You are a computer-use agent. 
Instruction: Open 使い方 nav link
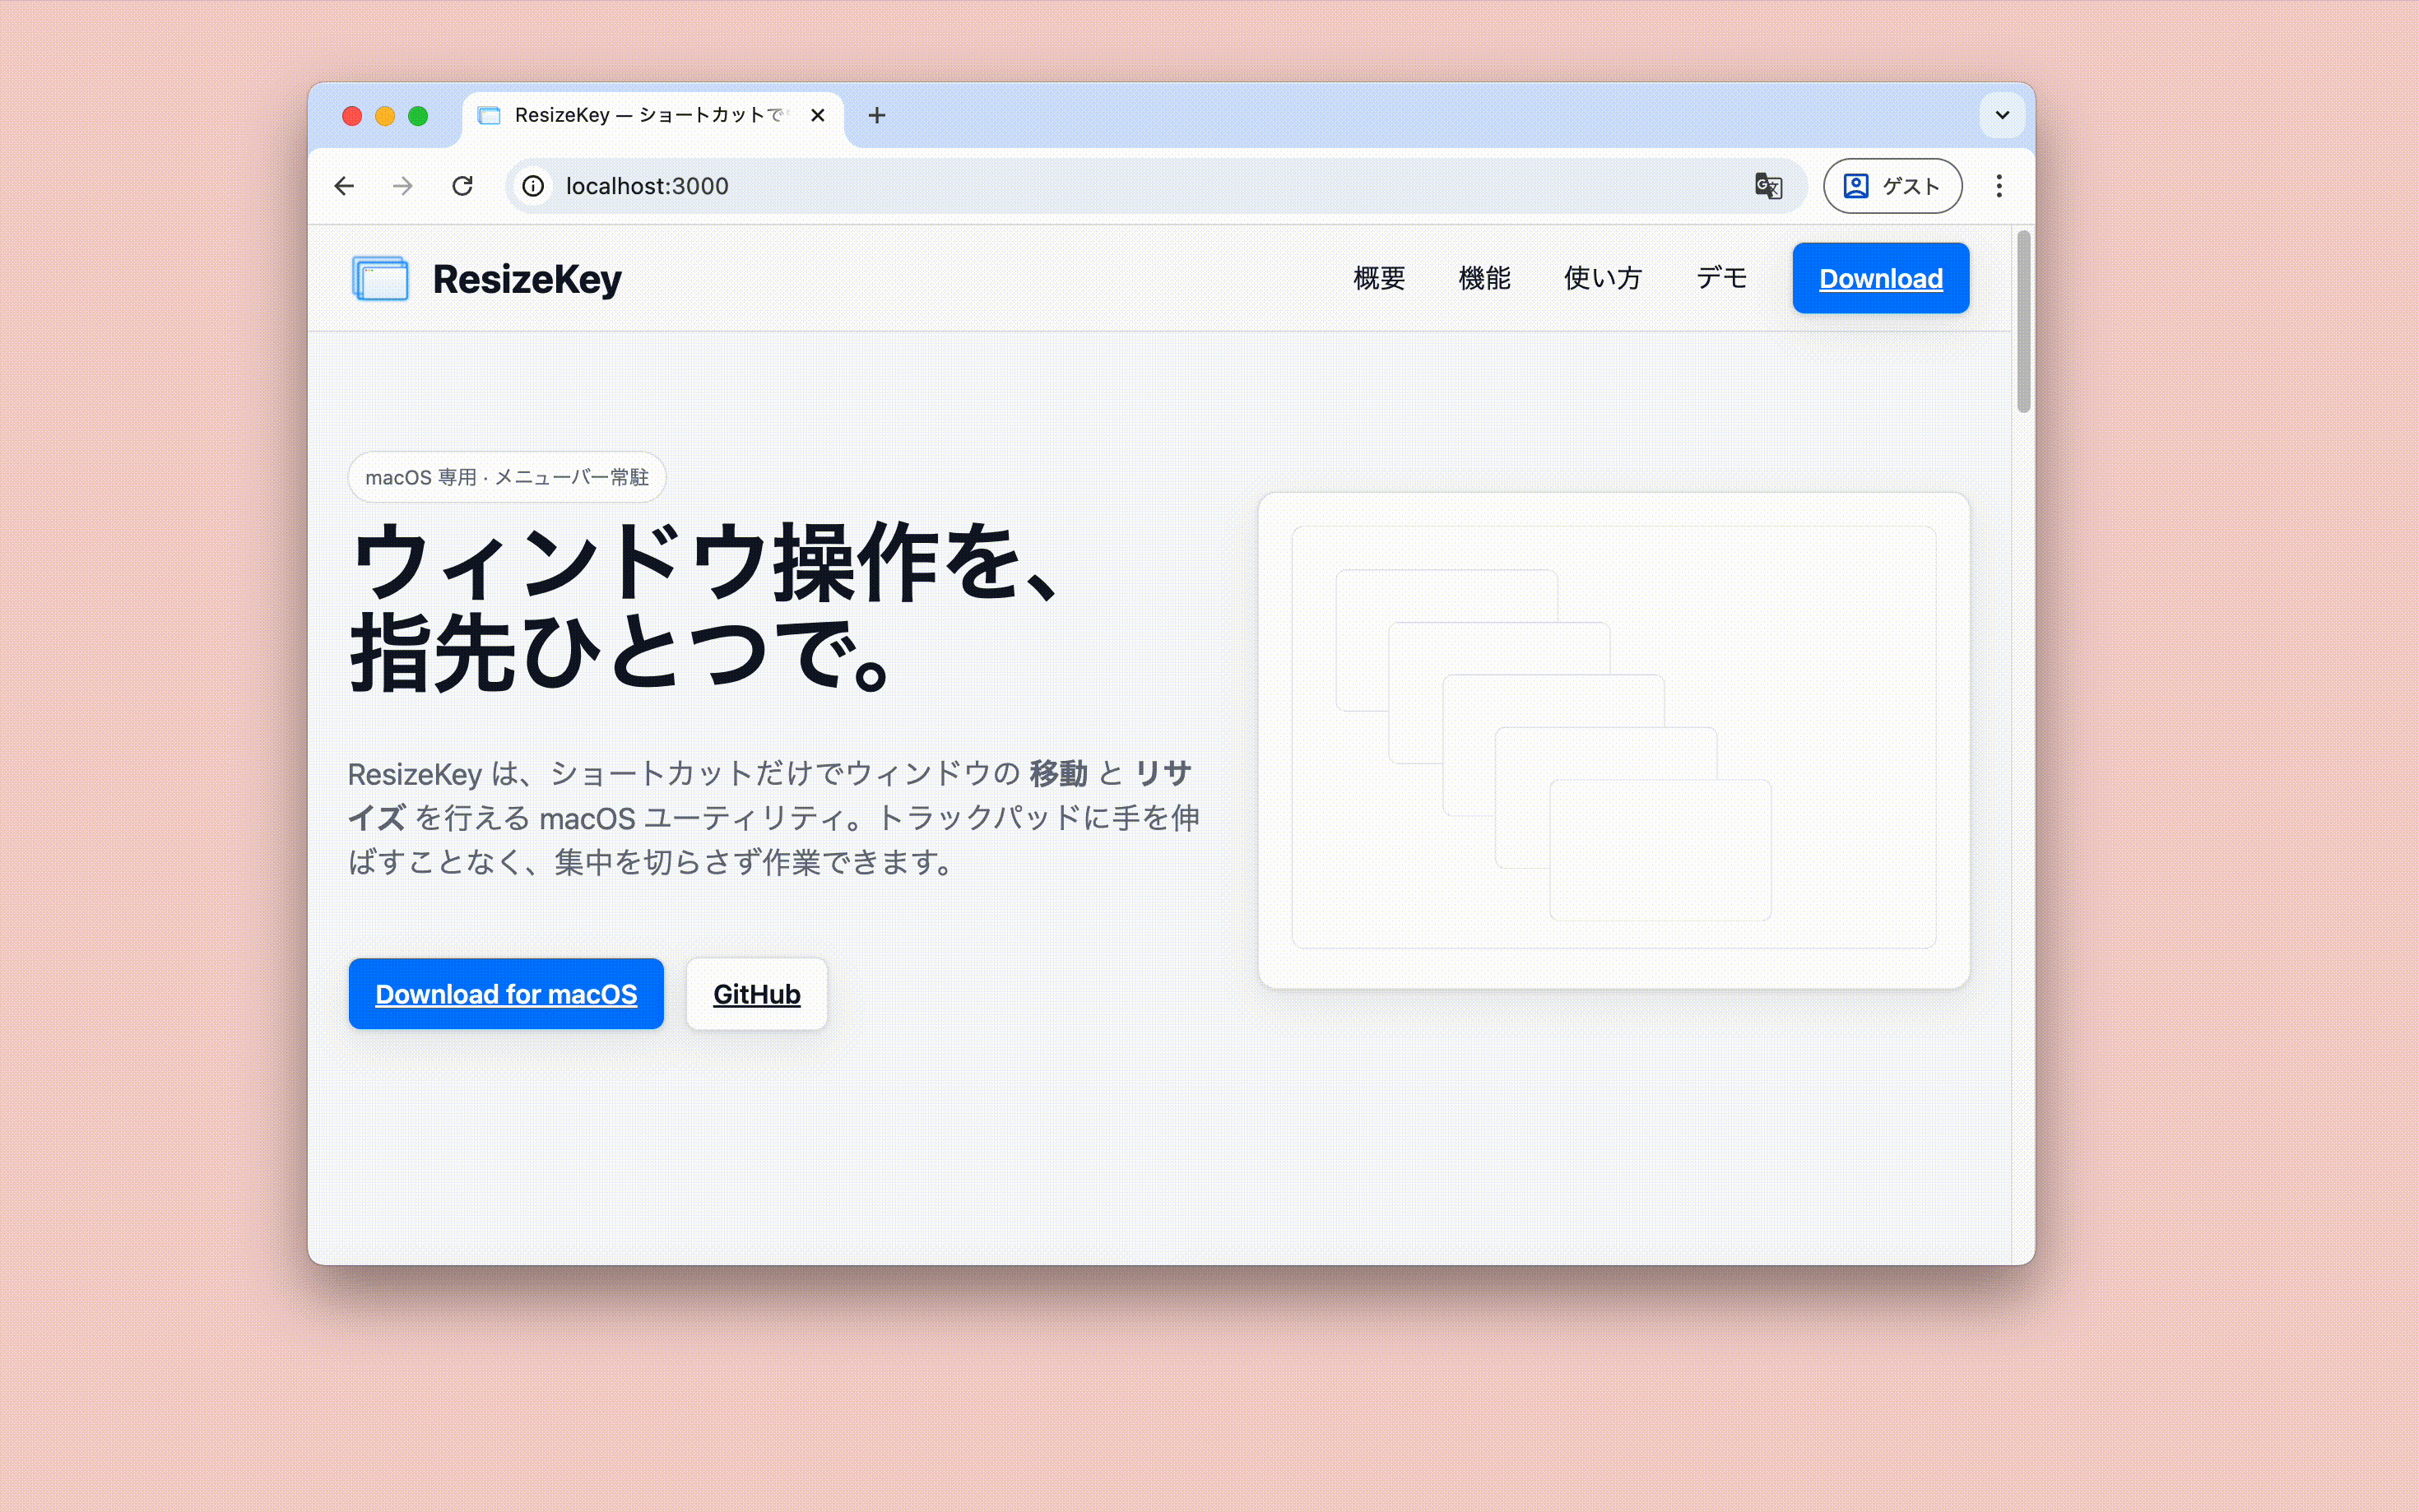(x=1602, y=278)
